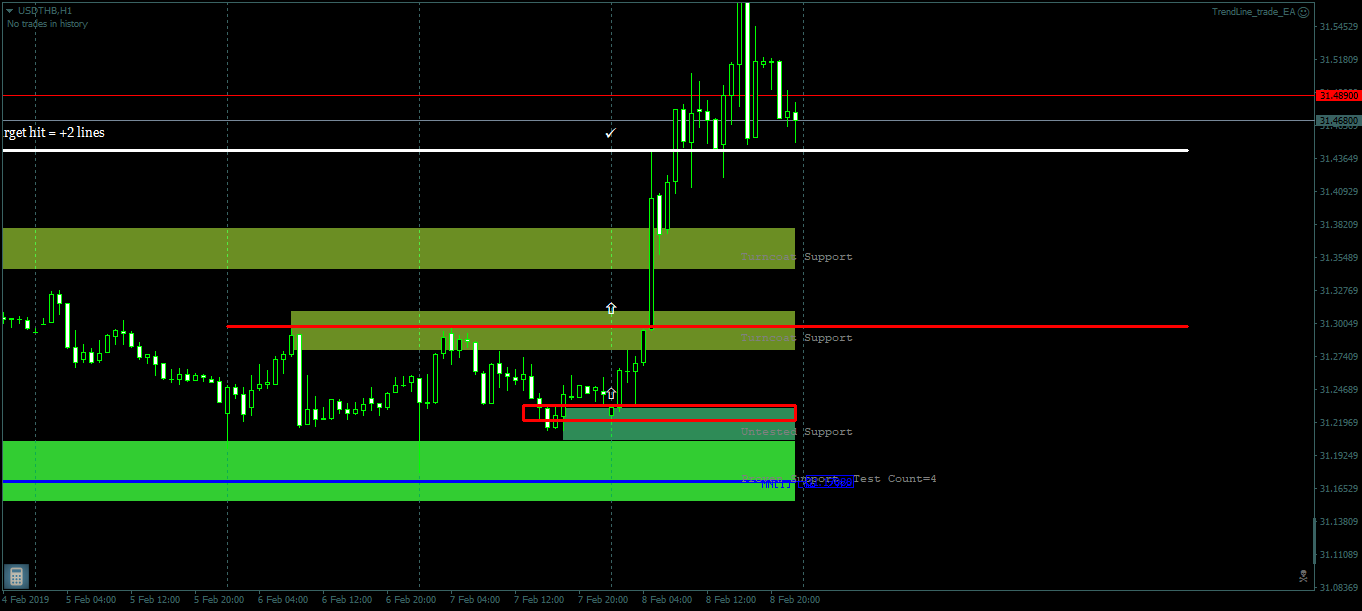
Task: Click the upper blue up-arrow marker
Action: coord(611,308)
